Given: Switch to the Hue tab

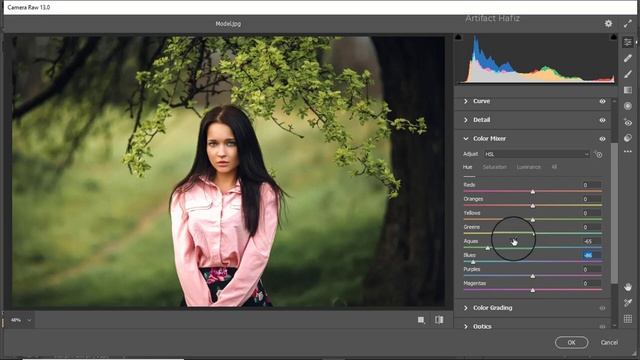Looking at the screenshot, I should click(x=467, y=167).
